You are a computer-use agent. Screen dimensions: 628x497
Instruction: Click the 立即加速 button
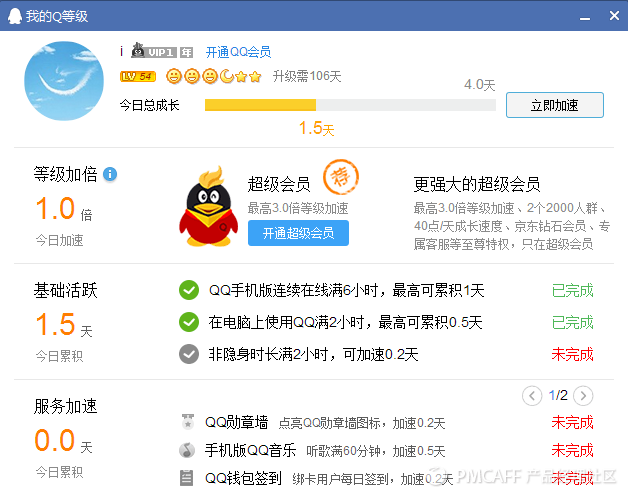(555, 105)
